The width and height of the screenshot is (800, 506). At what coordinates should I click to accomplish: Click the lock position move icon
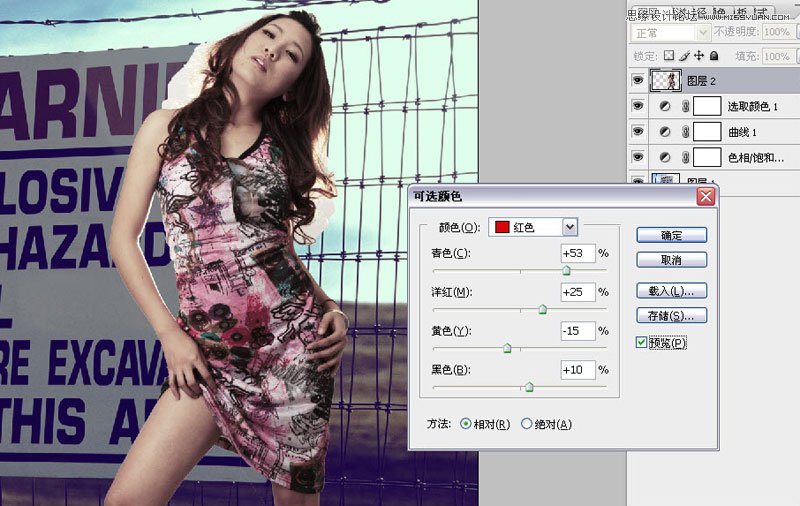tap(699, 56)
